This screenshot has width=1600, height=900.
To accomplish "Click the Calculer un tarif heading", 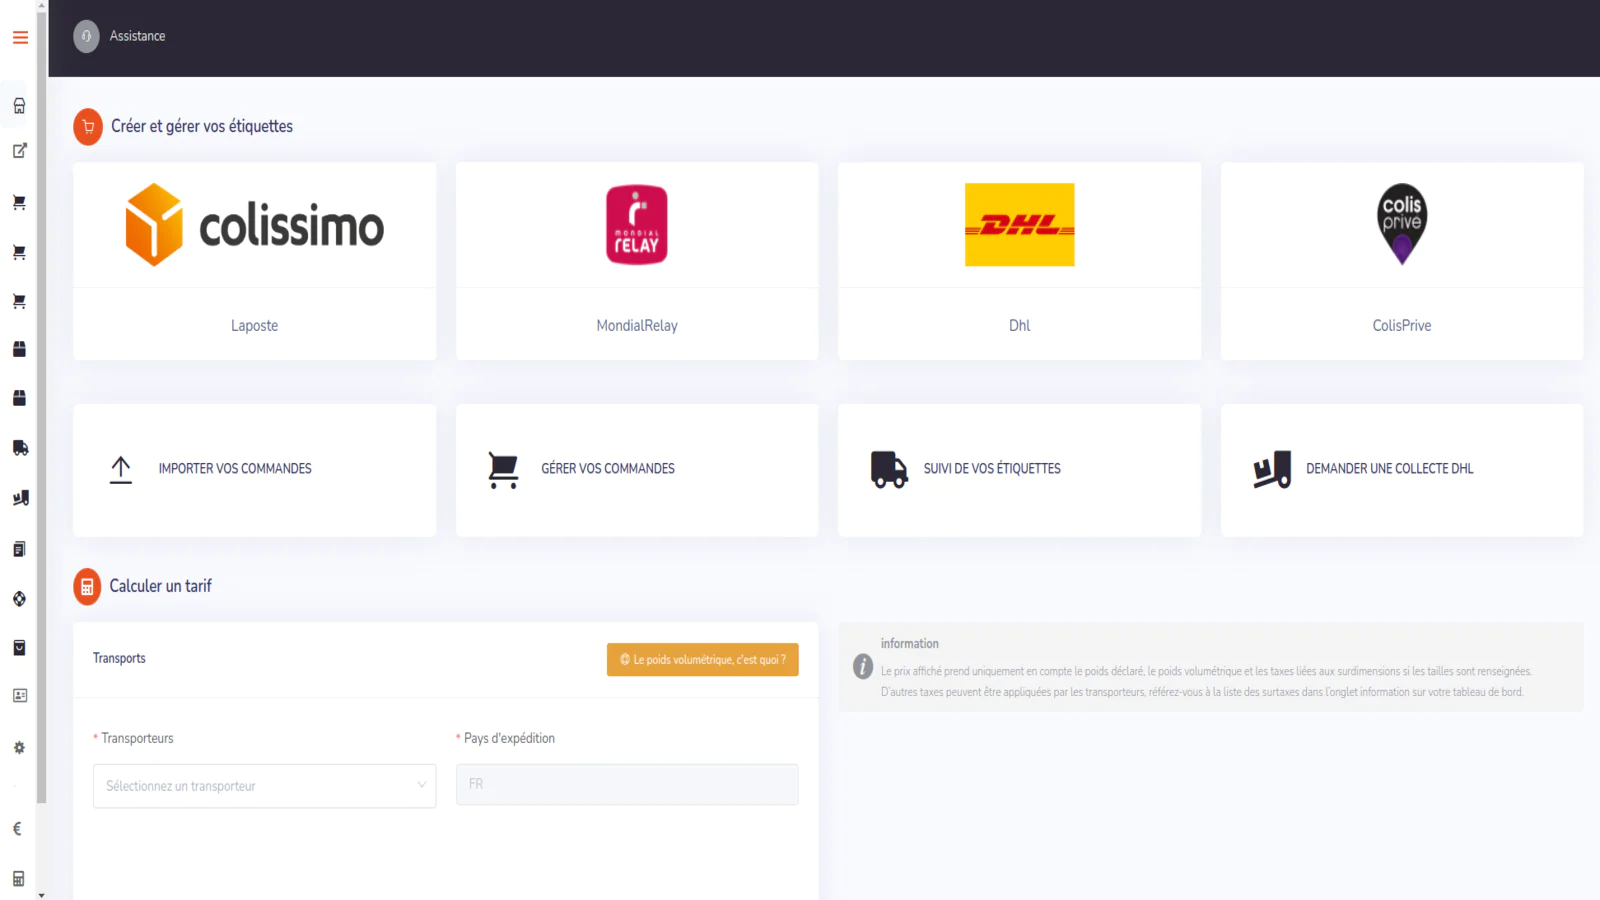I will pos(161,586).
